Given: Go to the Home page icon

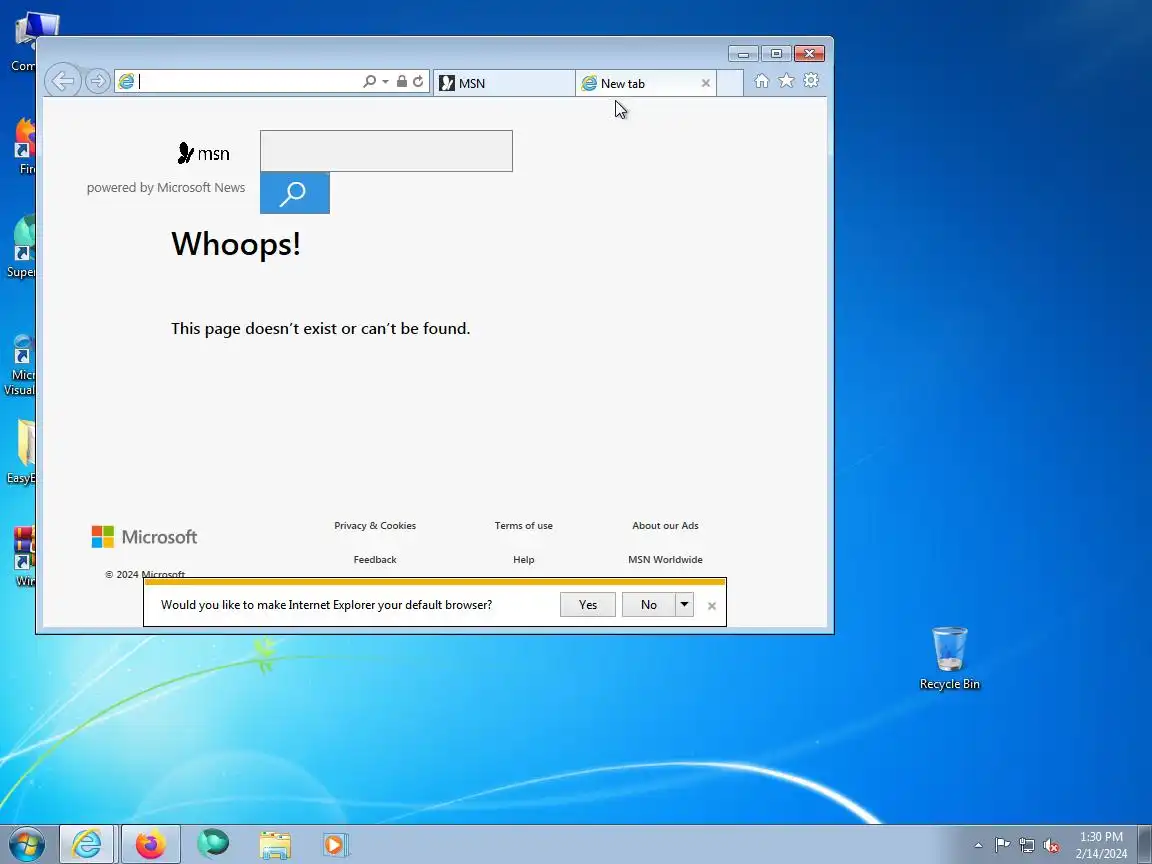Looking at the screenshot, I should coord(762,81).
